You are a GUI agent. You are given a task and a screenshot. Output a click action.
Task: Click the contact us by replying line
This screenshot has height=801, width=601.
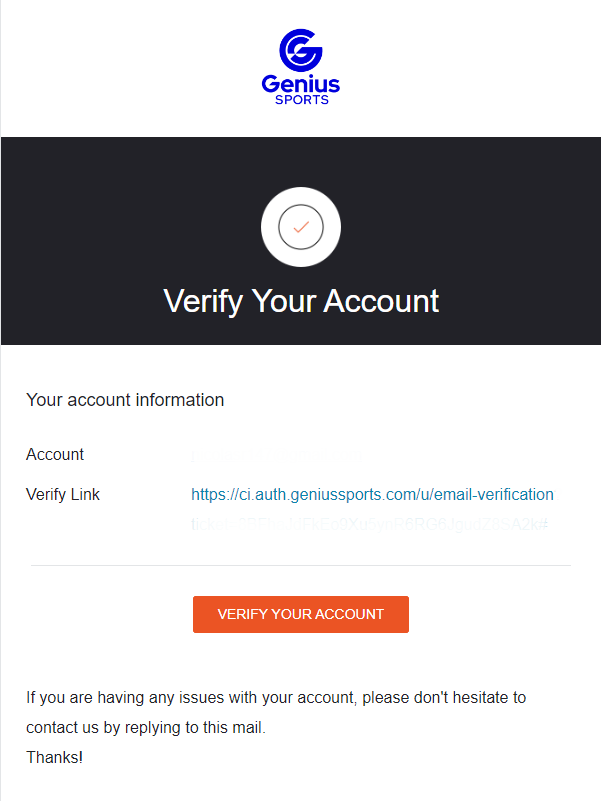[146, 727]
